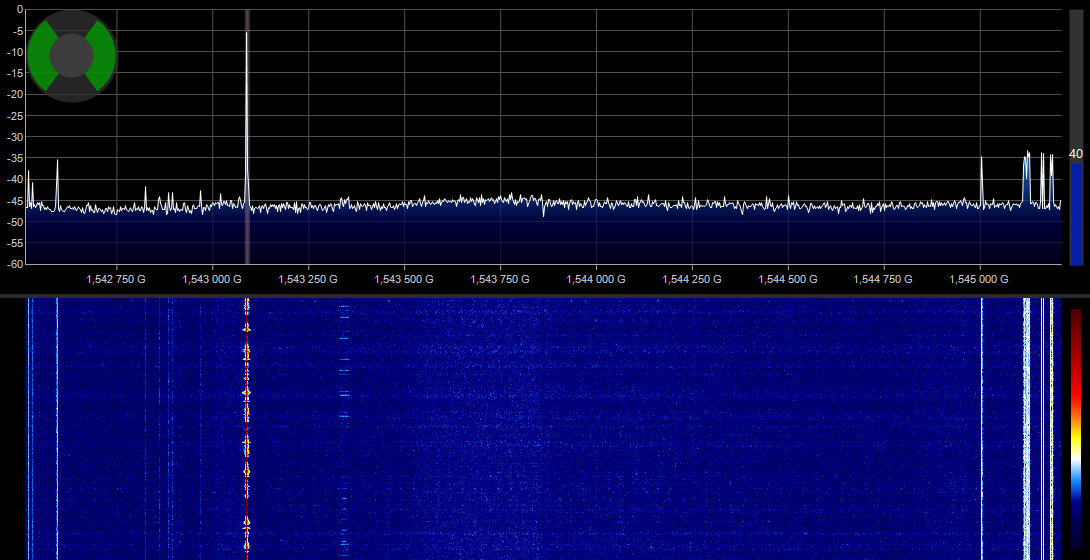Viewport: 1090px width, 560px height.
Task: Click the 1,543 750 G frequency label
Action: pos(500,279)
